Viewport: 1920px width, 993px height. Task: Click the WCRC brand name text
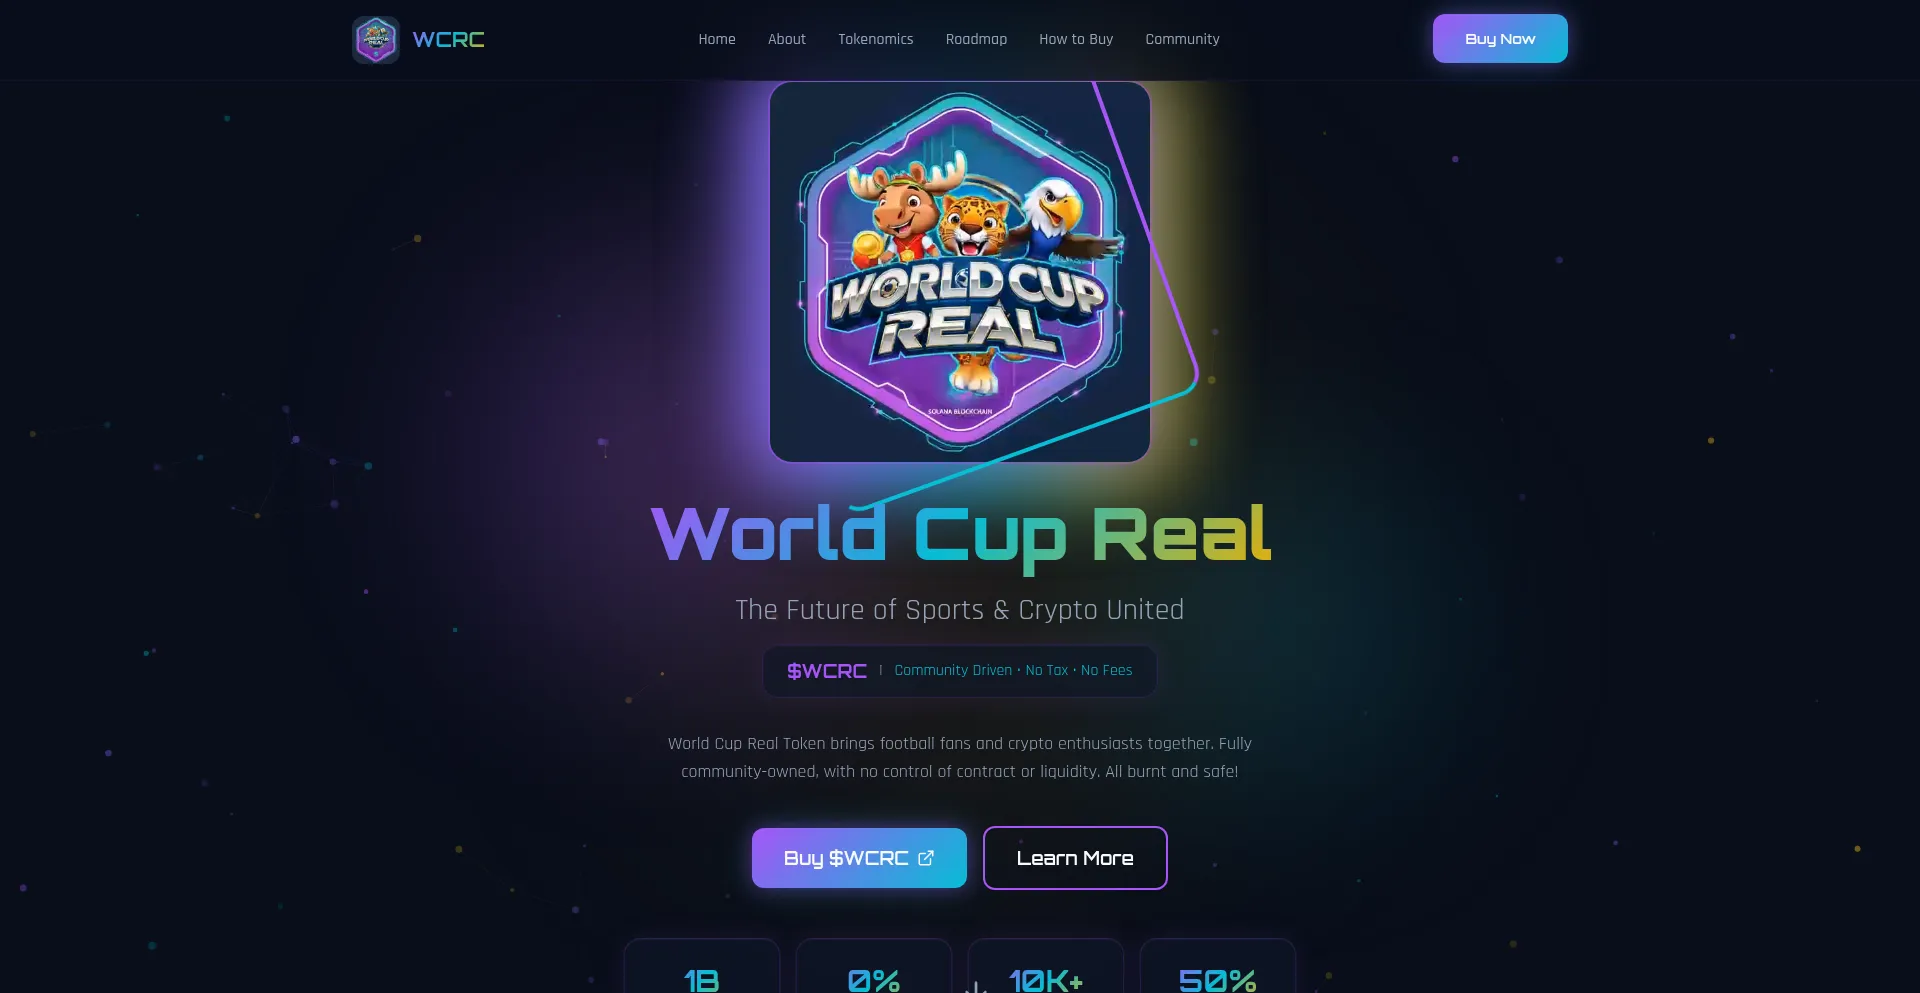point(449,40)
